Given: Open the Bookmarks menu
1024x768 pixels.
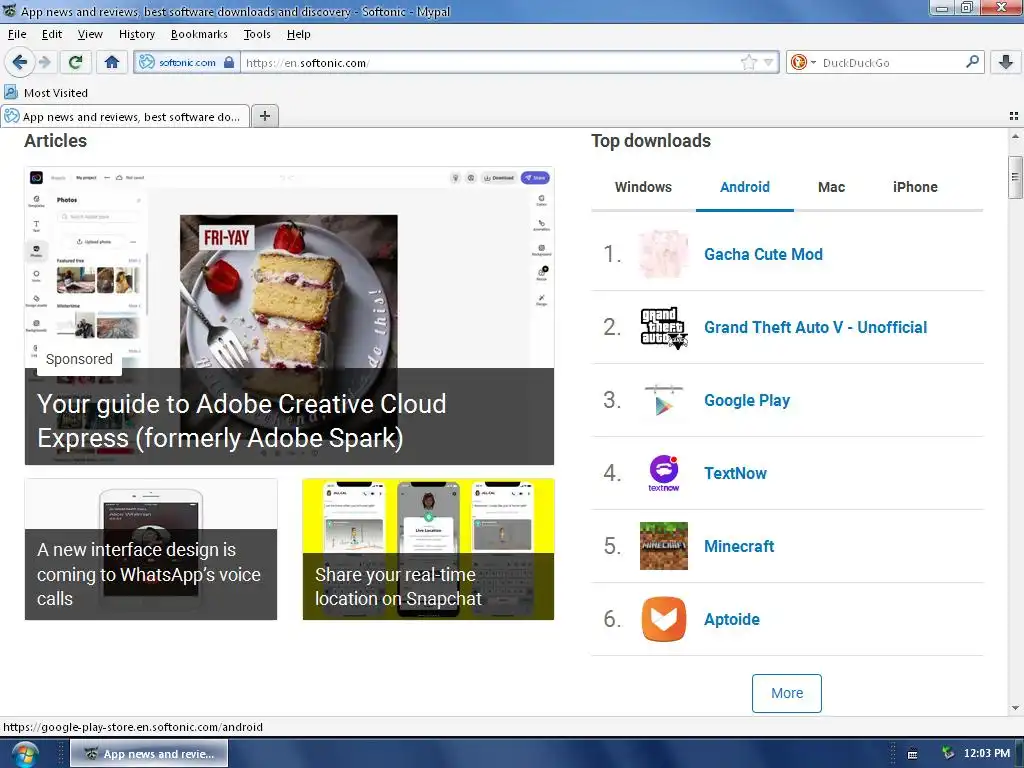Looking at the screenshot, I should click(x=199, y=34).
